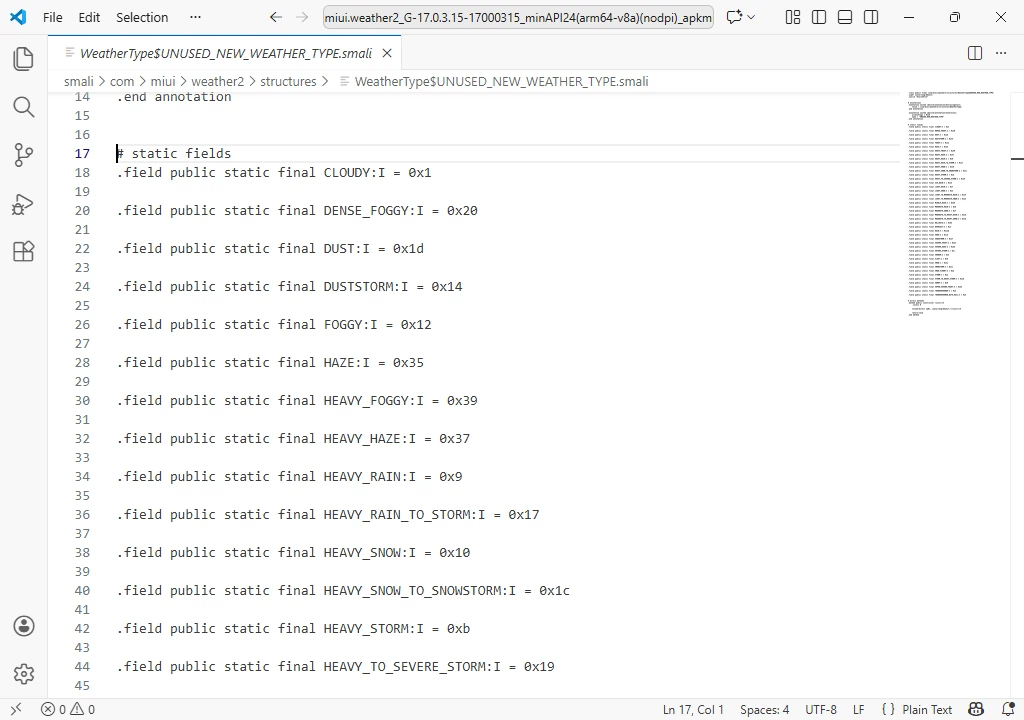Open the Copilot chat dropdown in title bar
1024x720 pixels.
coord(741,17)
